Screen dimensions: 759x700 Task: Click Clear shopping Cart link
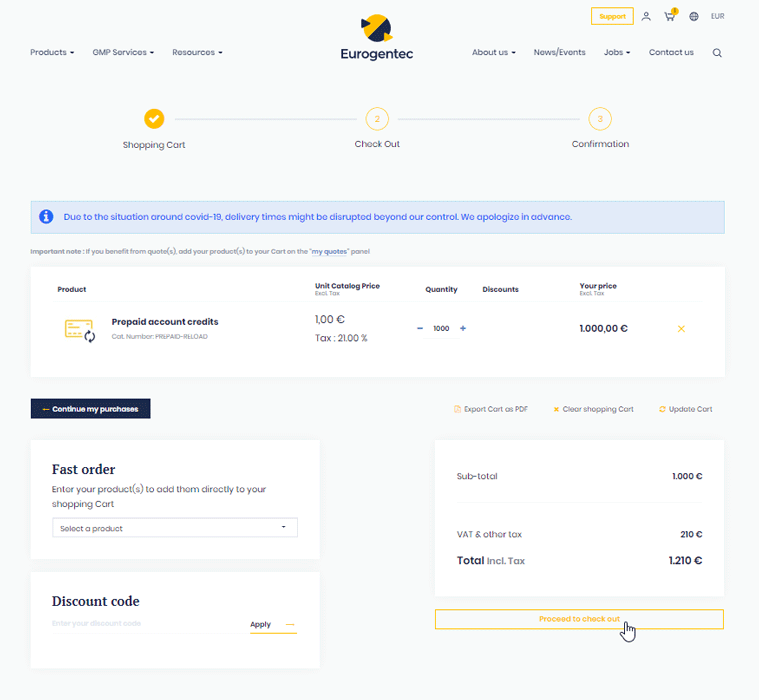click(x=593, y=409)
